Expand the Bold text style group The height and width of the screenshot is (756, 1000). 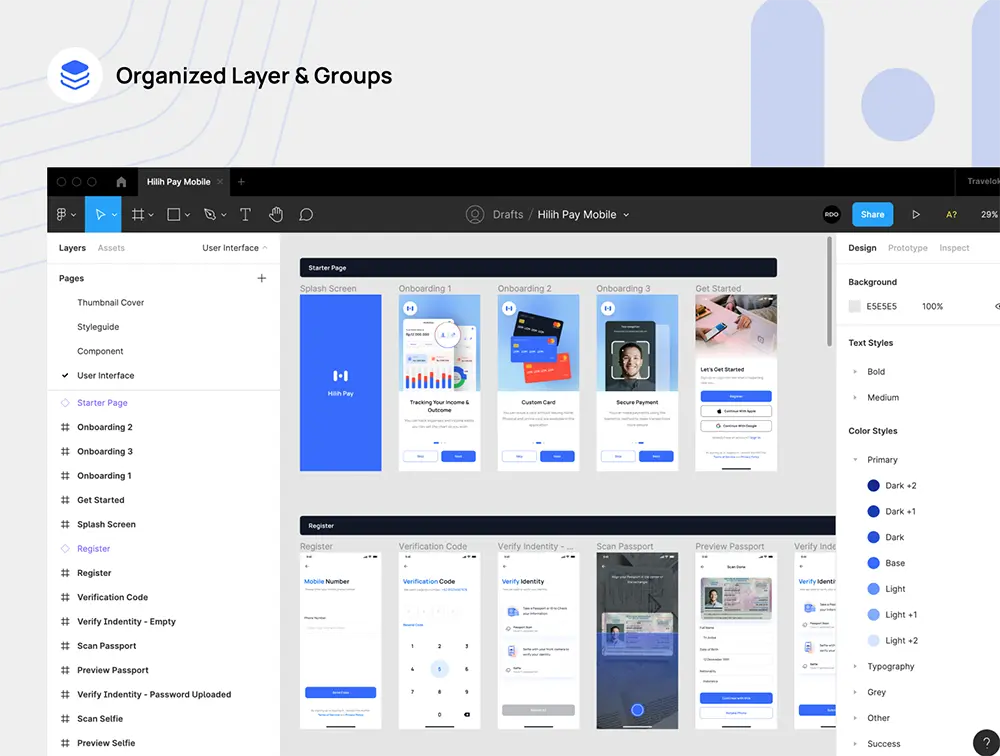855,372
